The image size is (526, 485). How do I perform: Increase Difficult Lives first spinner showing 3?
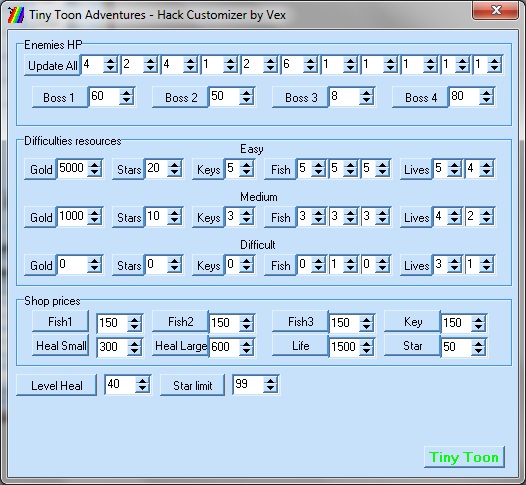click(455, 260)
